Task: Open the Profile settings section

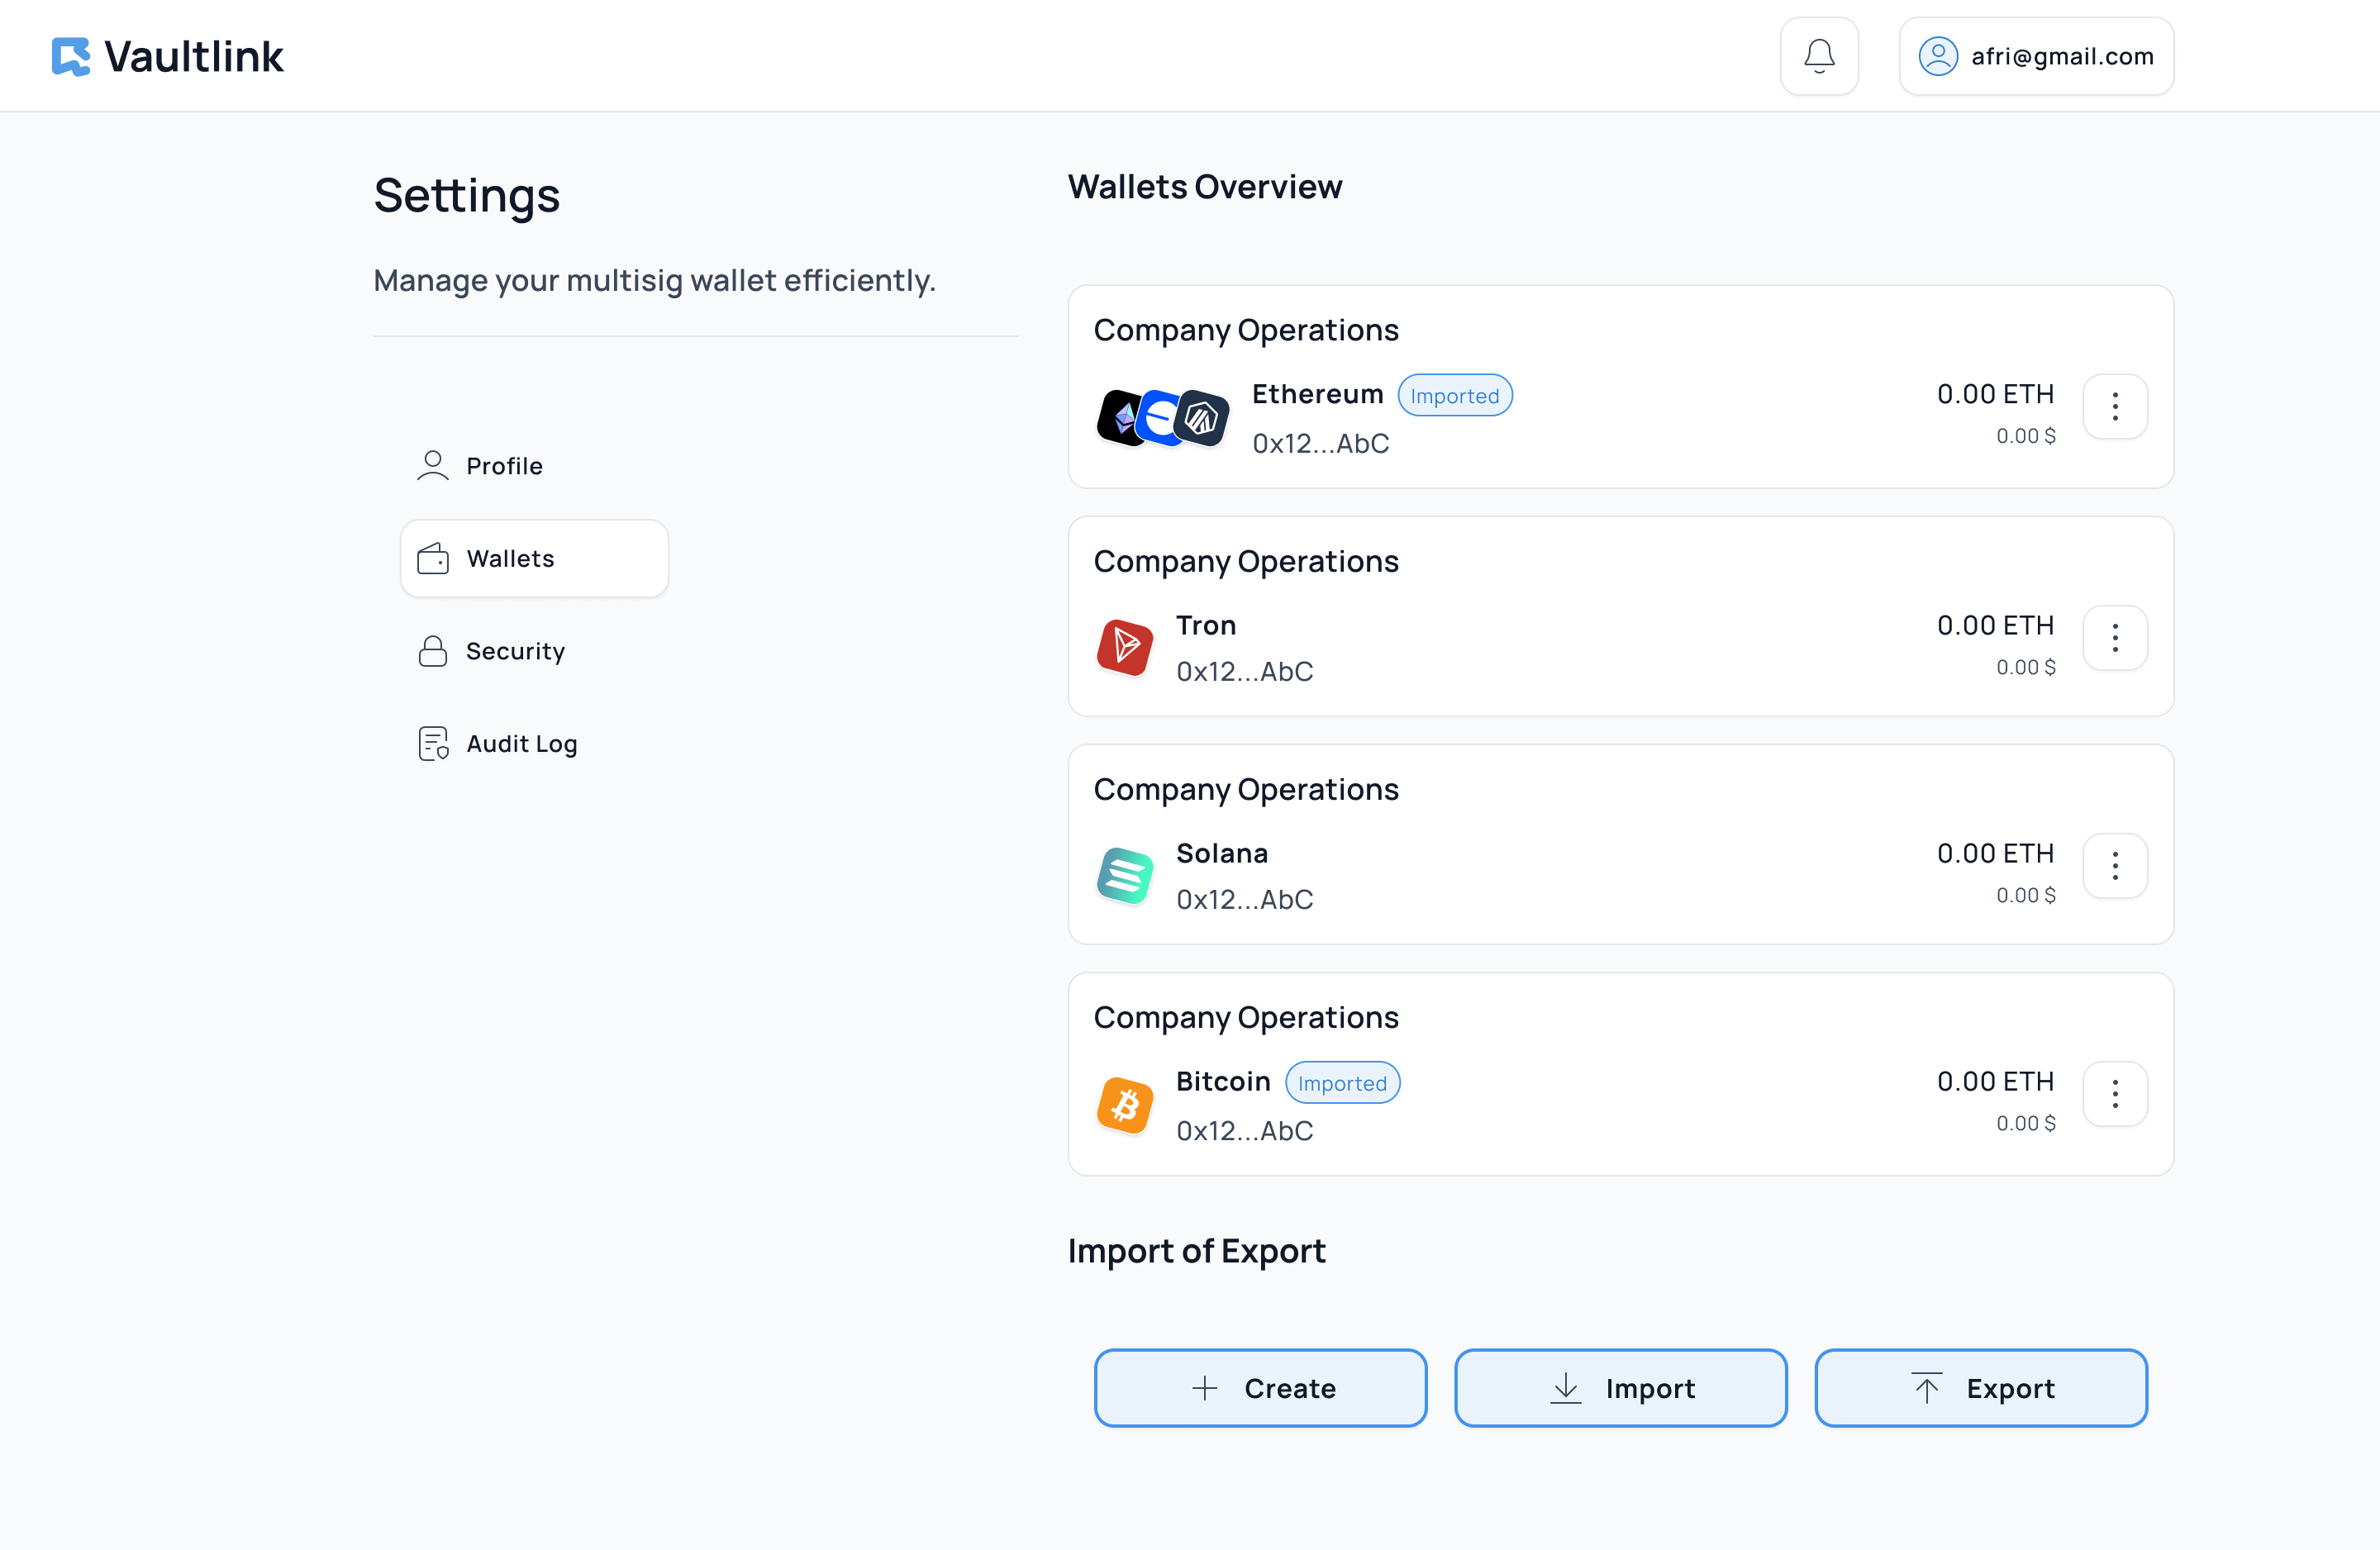Action: pyautogui.click(x=534, y=466)
